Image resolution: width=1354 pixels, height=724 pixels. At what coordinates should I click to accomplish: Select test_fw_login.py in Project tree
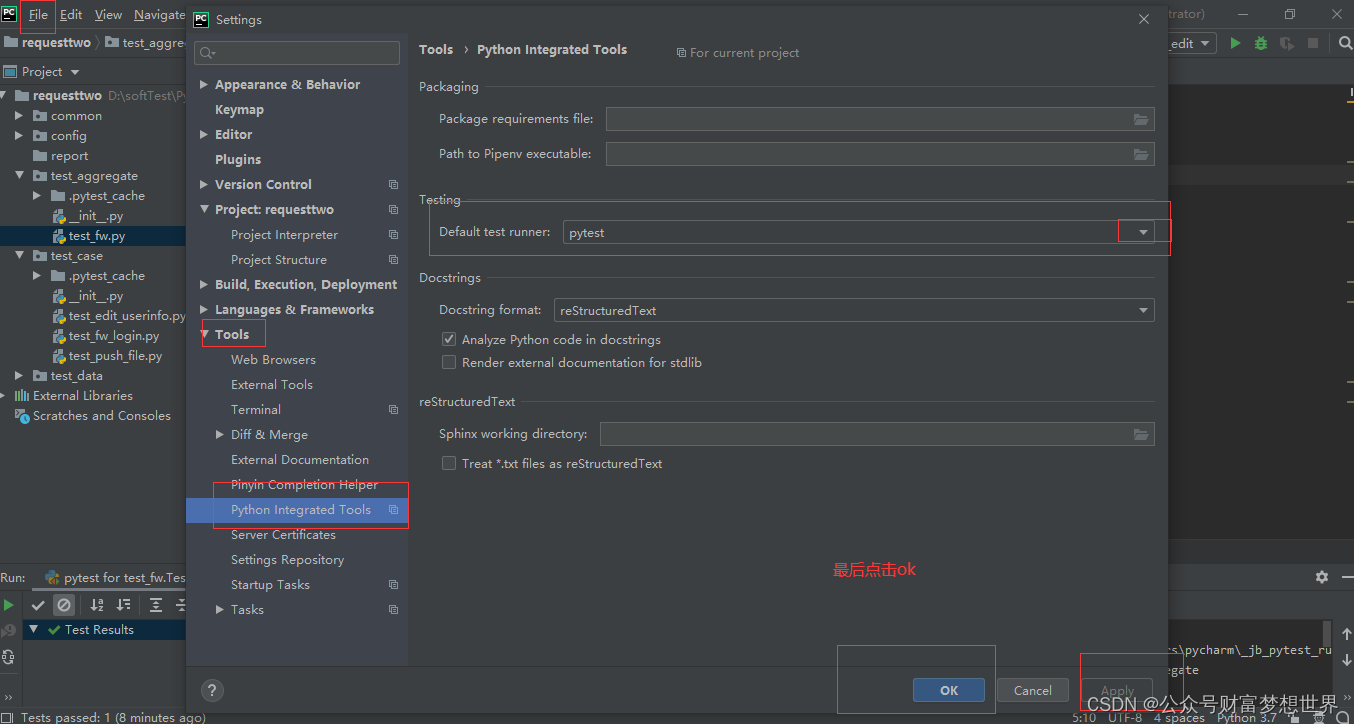pyautogui.click(x=114, y=336)
